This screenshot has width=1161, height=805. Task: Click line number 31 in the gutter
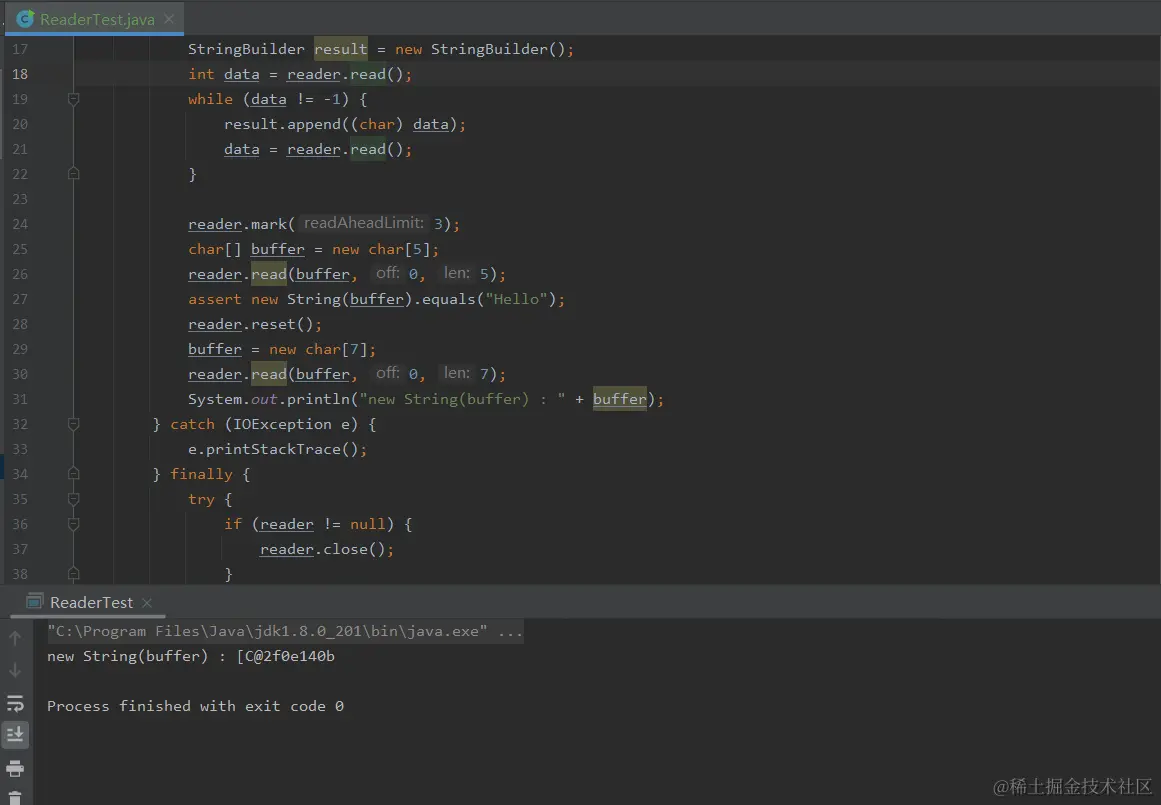tap(20, 399)
